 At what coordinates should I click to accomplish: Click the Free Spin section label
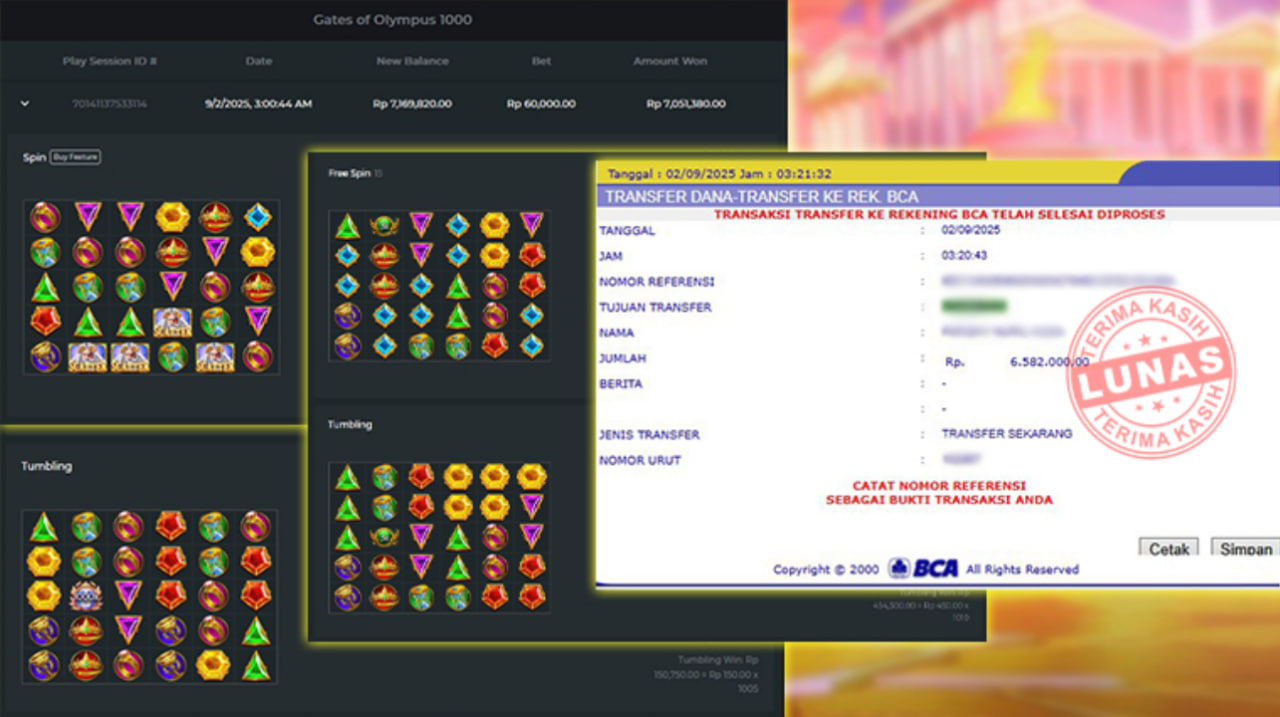(350, 174)
